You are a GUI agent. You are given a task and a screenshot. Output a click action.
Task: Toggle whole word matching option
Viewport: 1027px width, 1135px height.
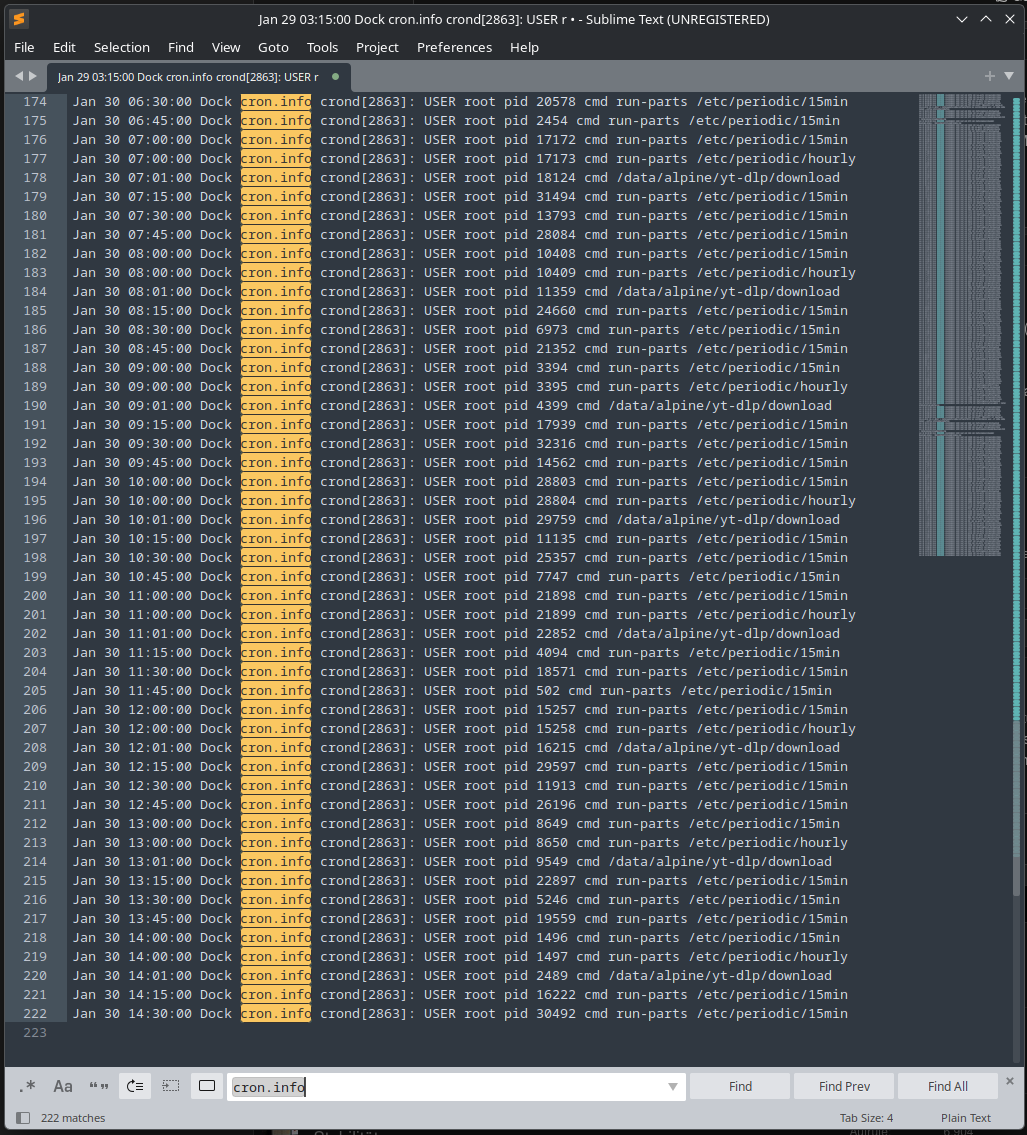click(x=98, y=1086)
